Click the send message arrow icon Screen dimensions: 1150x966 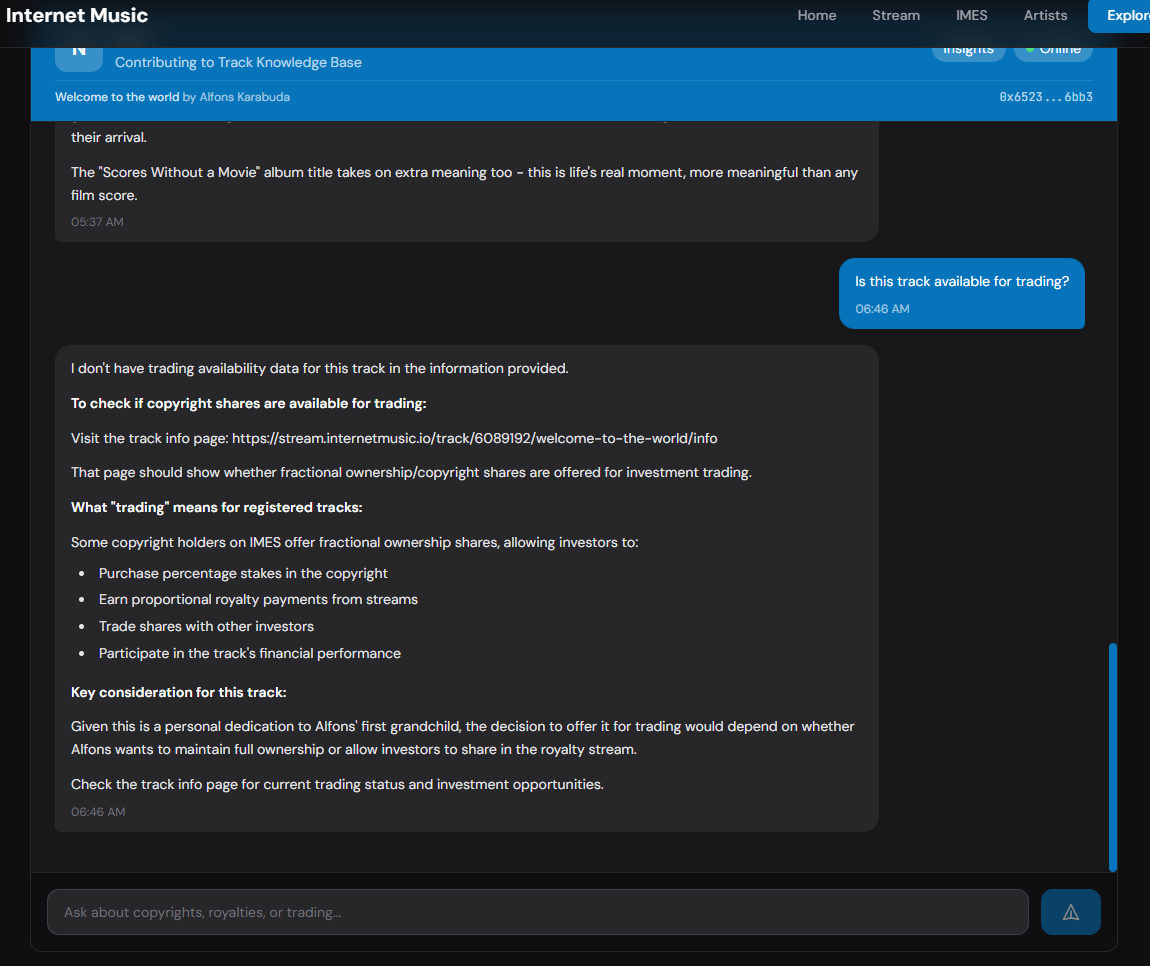[1070, 912]
